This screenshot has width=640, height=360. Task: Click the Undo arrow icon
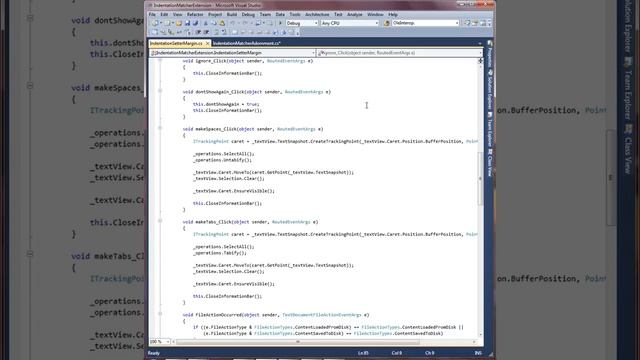pyautogui.click(x=233, y=23)
